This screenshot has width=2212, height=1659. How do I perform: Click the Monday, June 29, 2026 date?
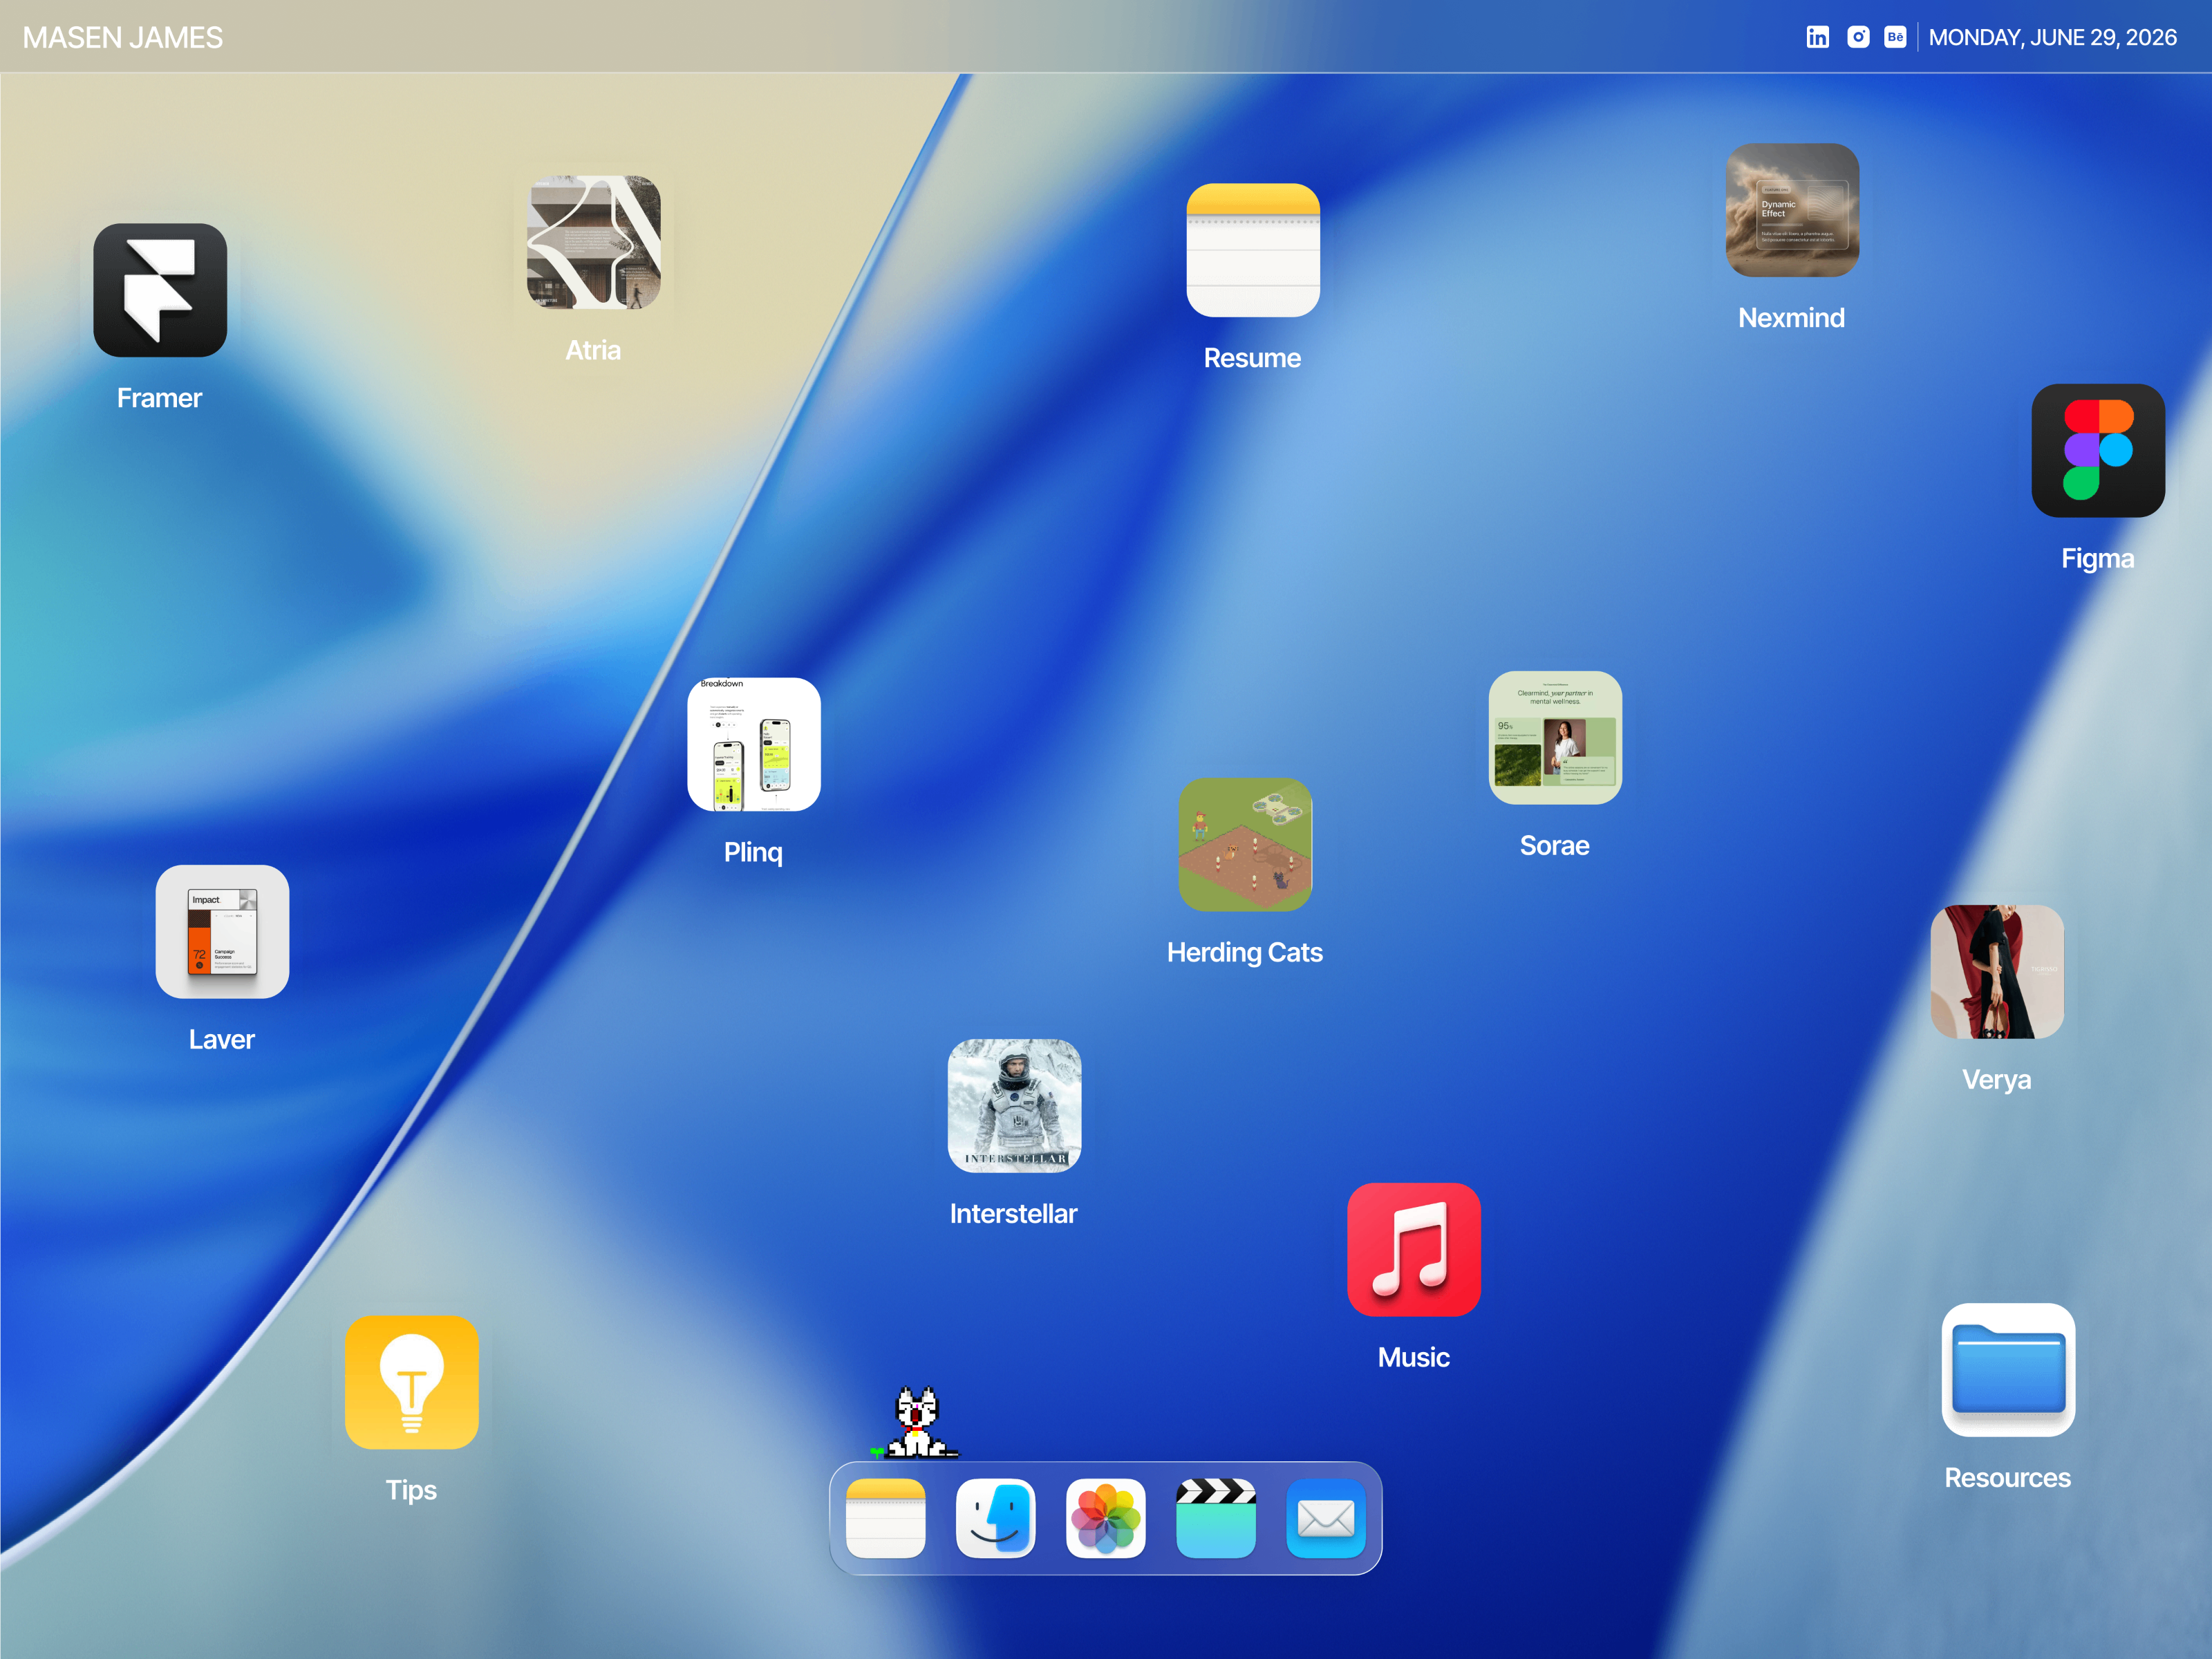pos(2052,38)
